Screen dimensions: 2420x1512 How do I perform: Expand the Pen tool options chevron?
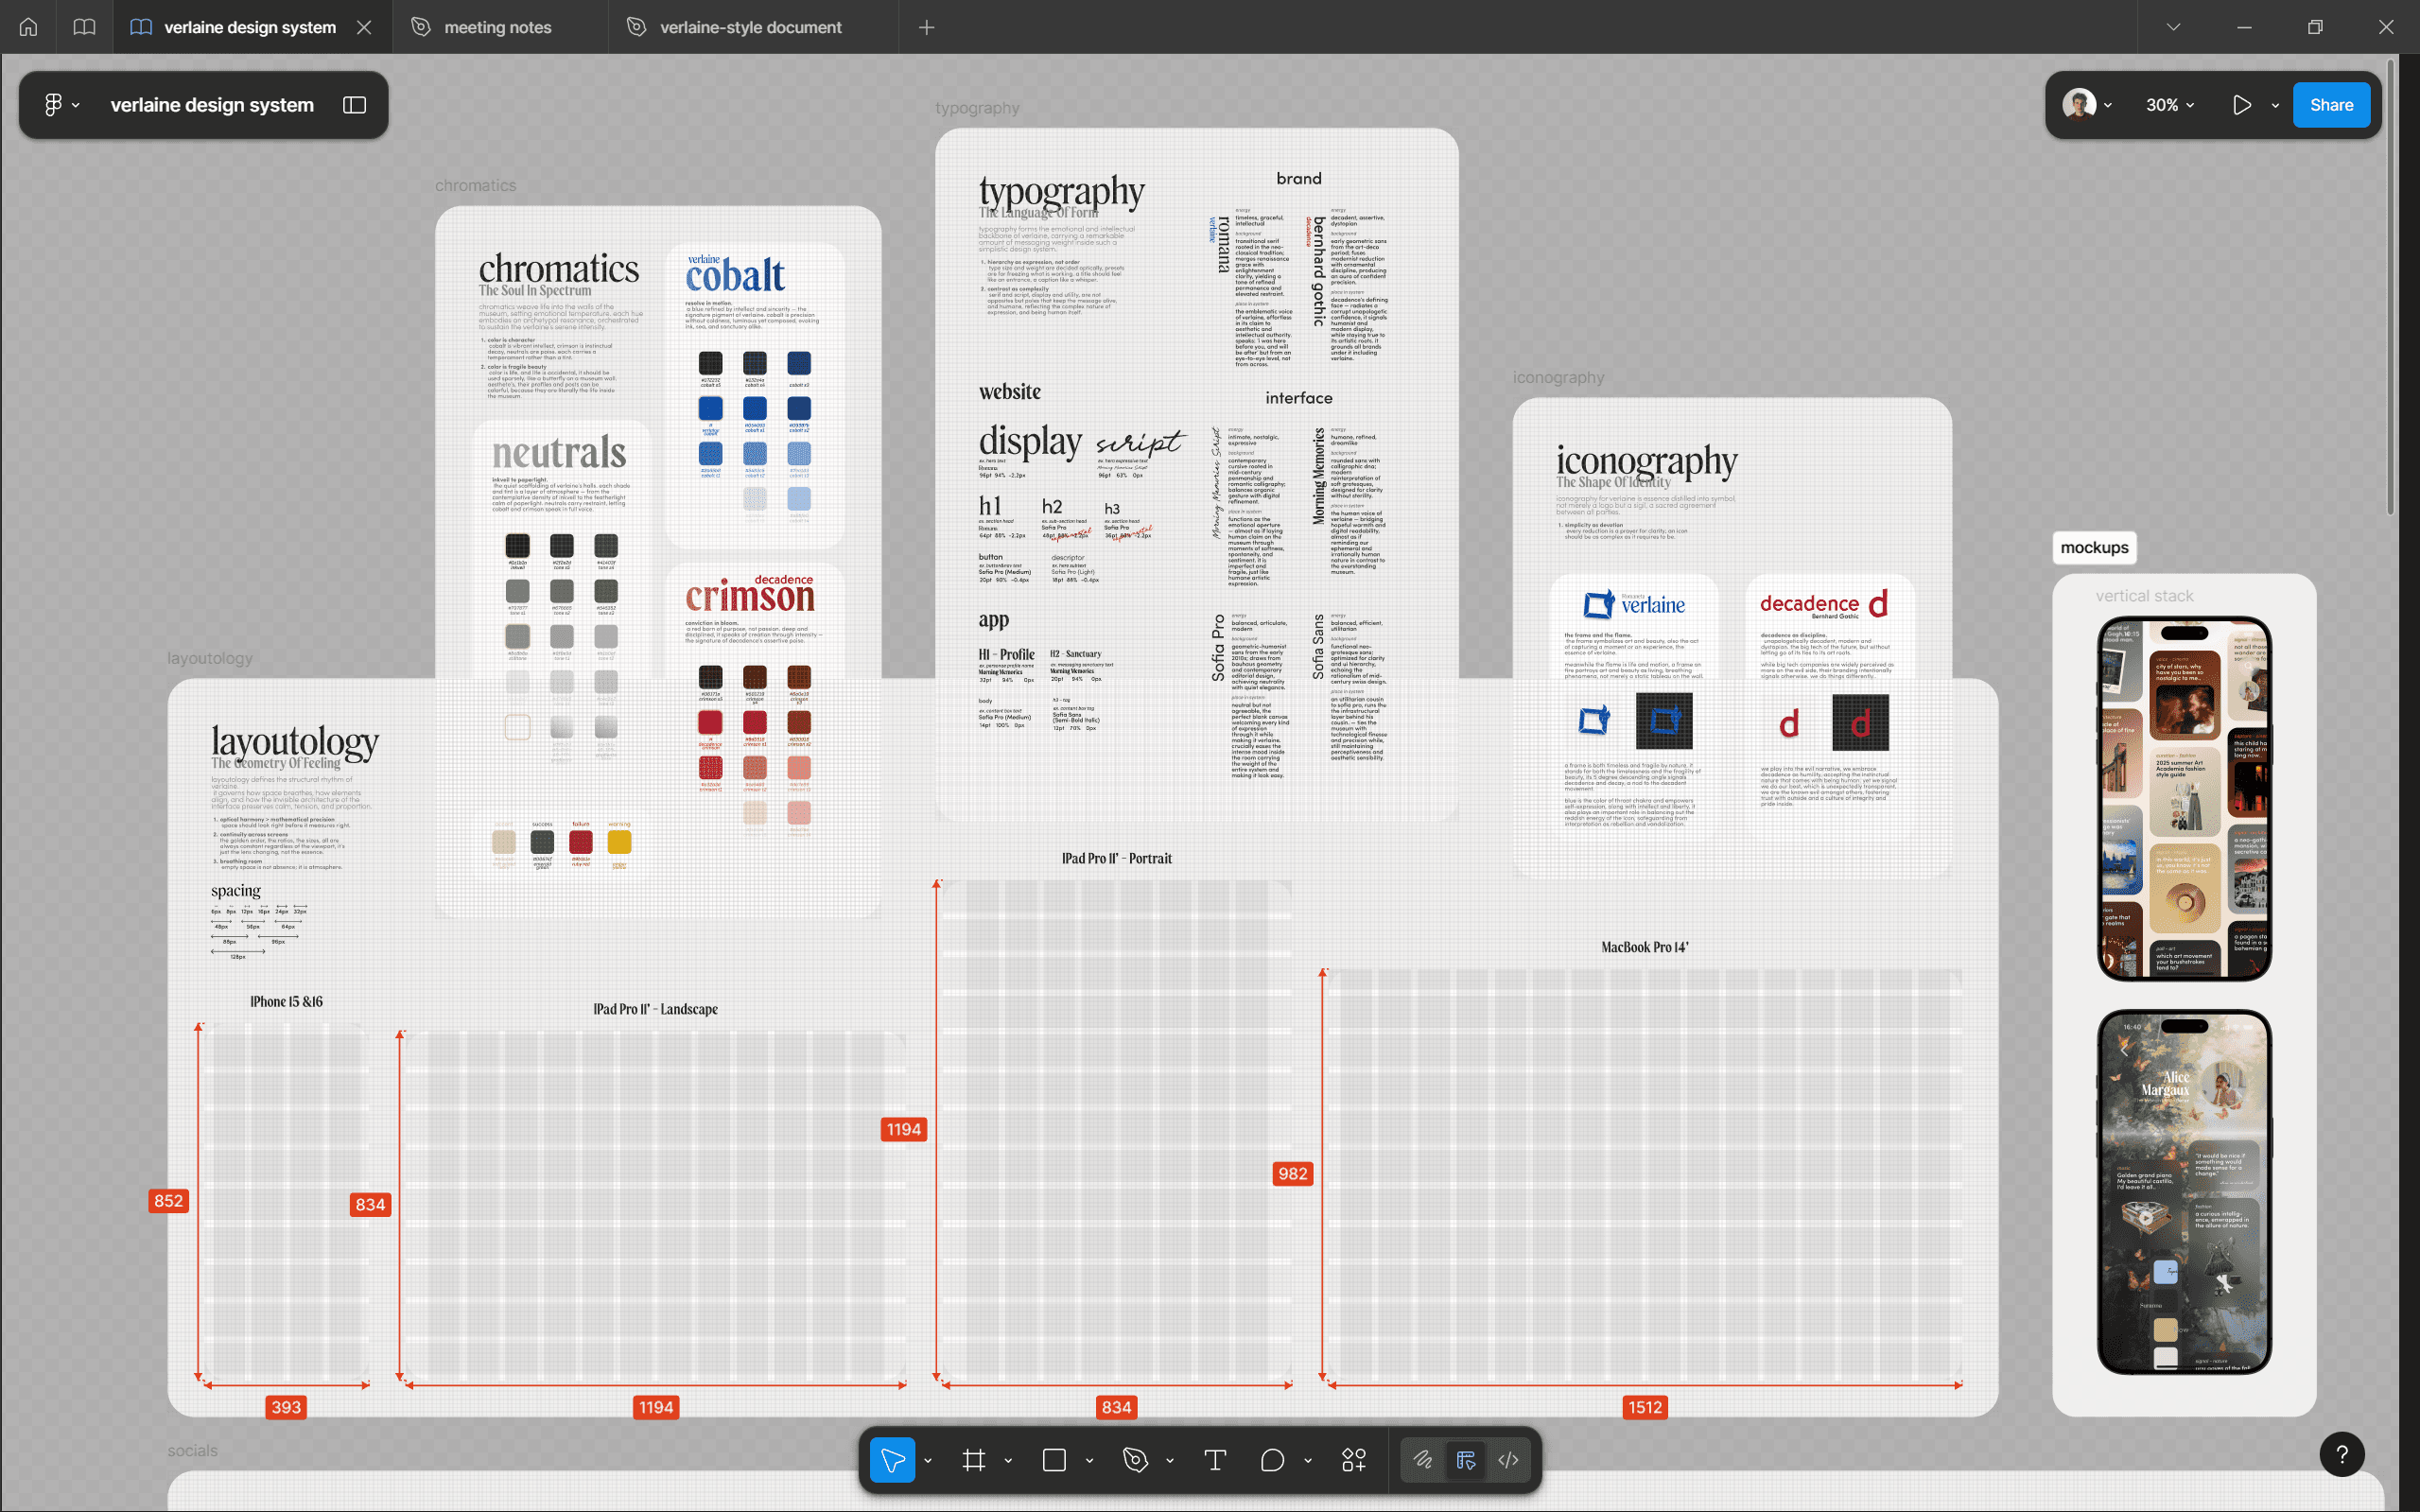1170,1461
